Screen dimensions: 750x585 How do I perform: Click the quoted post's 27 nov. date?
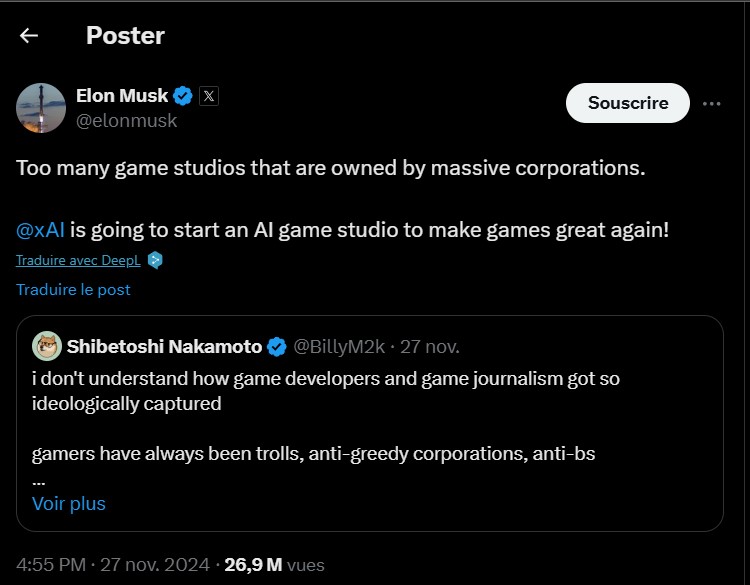[430, 347]
